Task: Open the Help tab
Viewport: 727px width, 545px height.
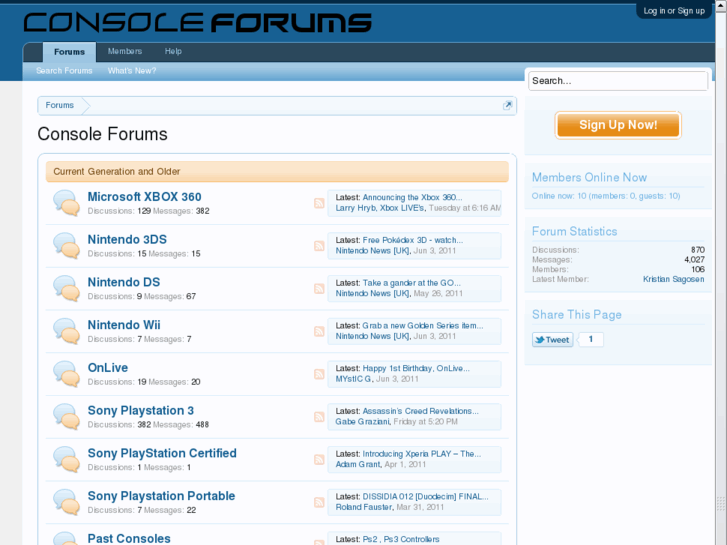Action: 173,51
